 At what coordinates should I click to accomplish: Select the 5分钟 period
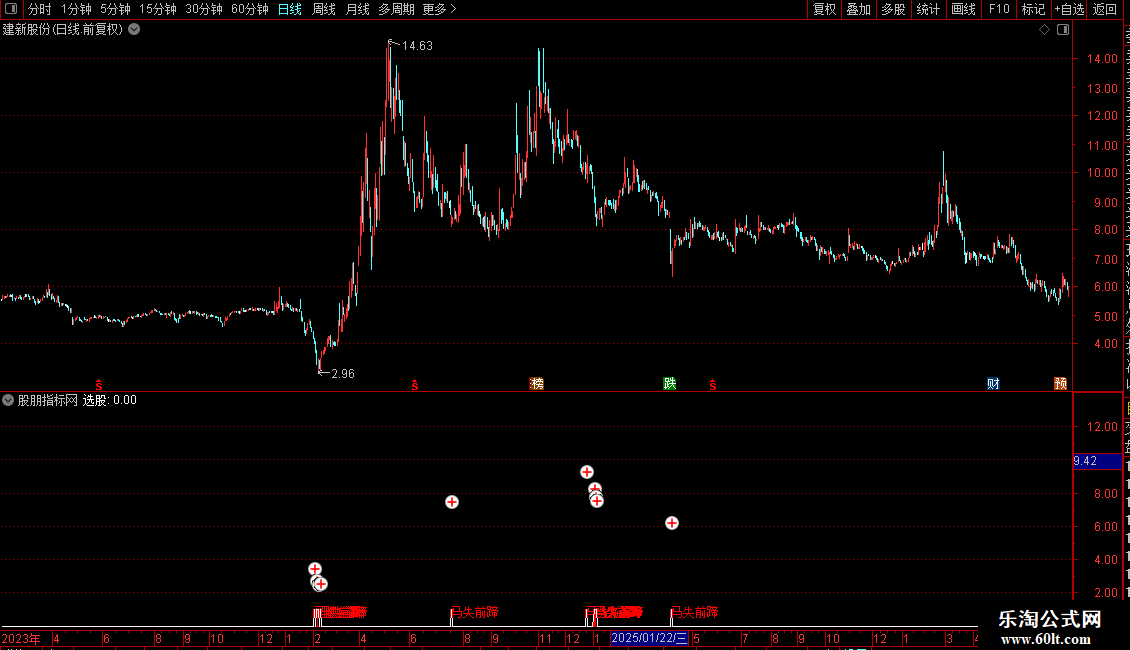(115, 9)
